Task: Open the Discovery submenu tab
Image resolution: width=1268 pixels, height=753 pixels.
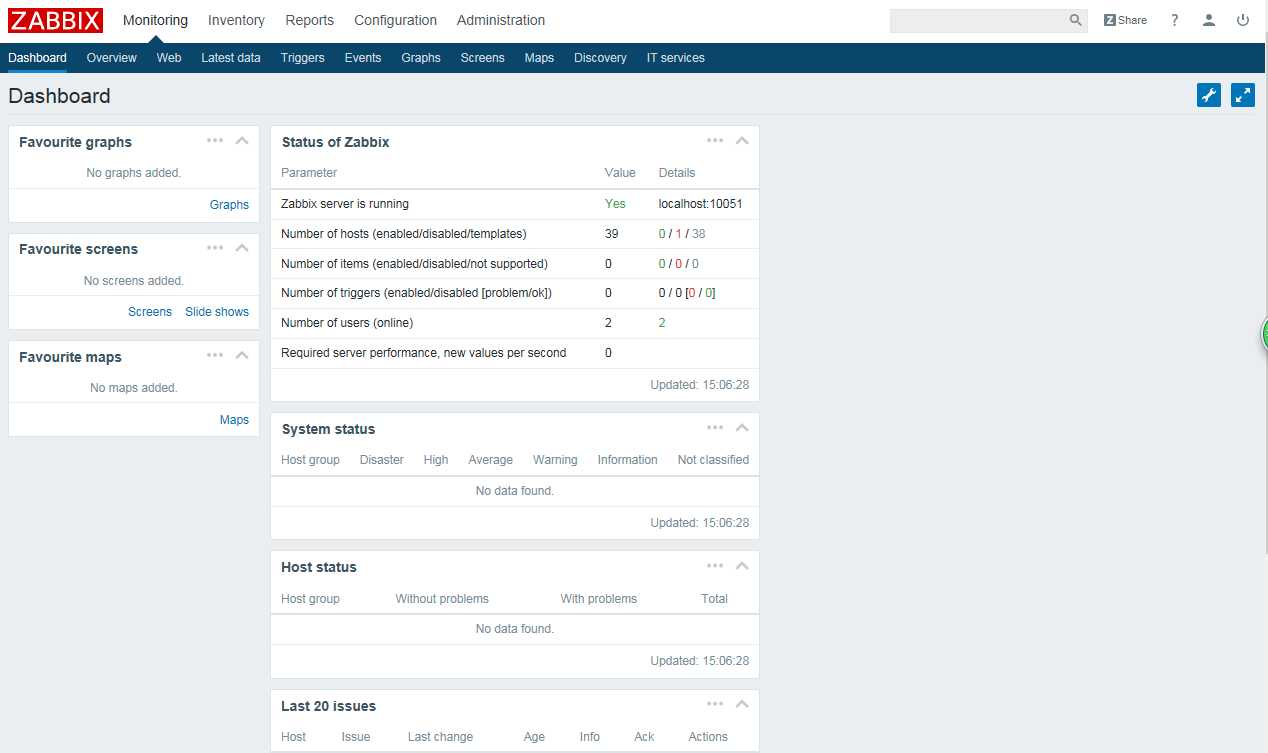Action: [x=600, y=58]
